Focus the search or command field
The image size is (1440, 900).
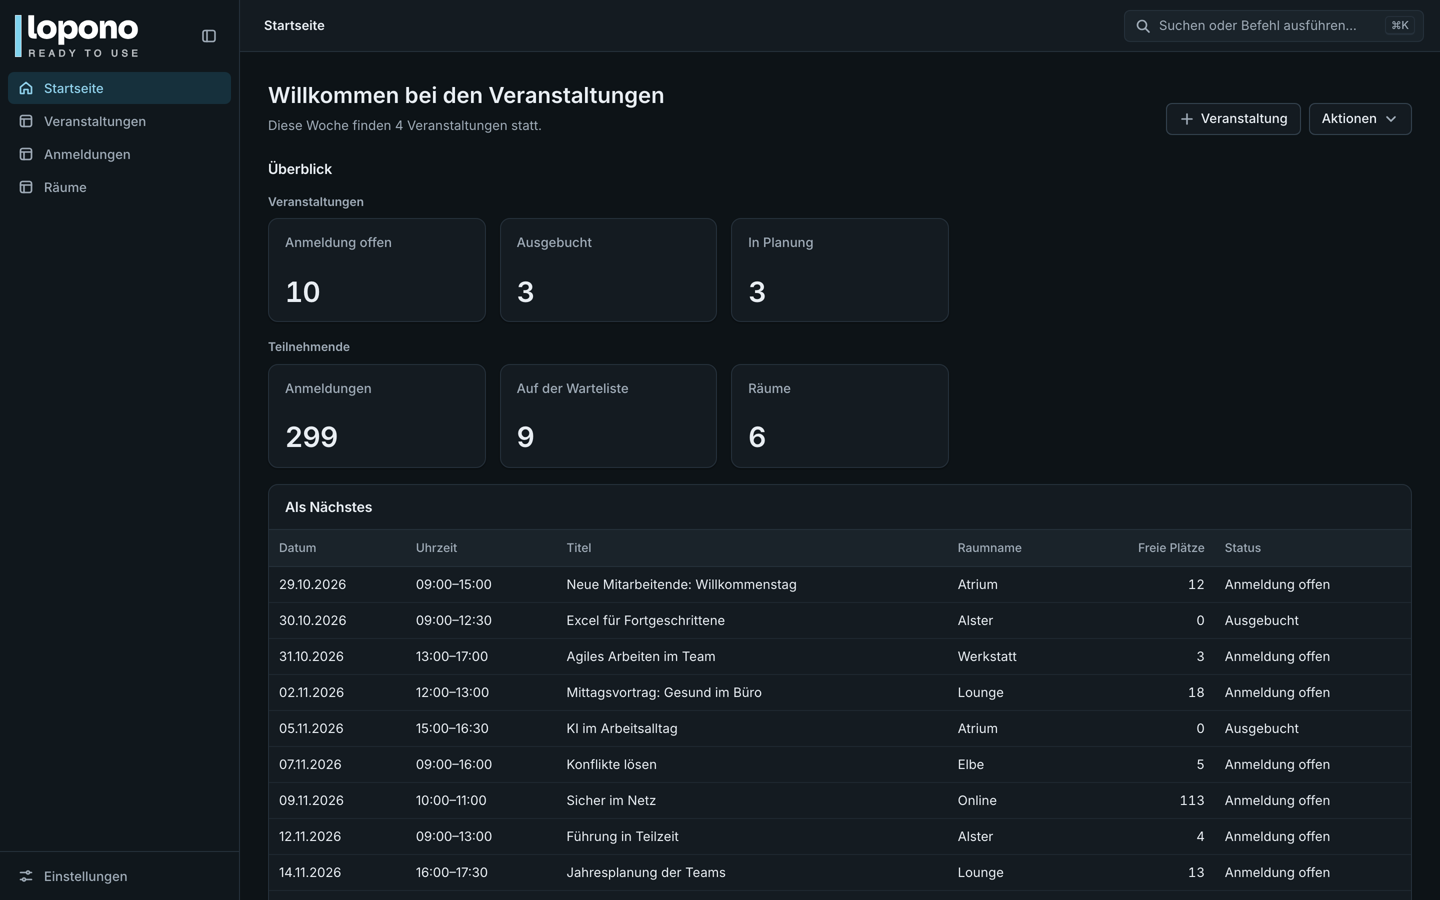click(1273, 26)
